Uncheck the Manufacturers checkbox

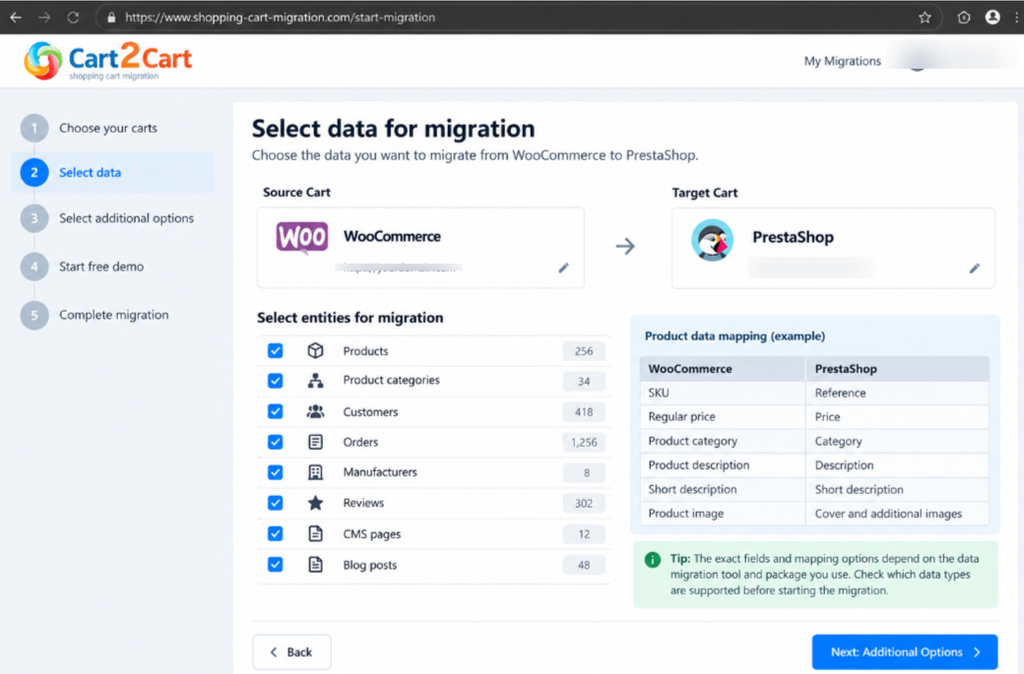tap(276, 472)
